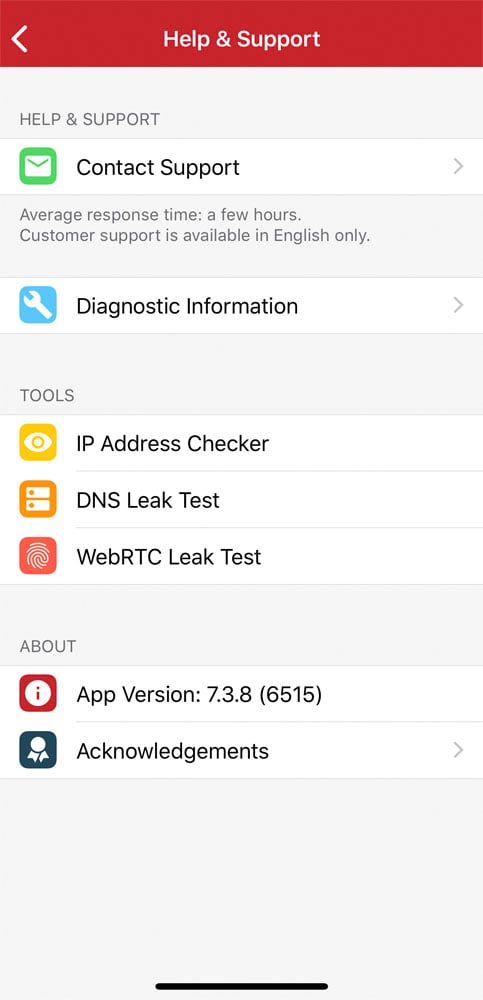The image size is (483, 1000).
Task: Open the Diagnostic Information entry
Action: pyautogui.click(x=241, y=305)
